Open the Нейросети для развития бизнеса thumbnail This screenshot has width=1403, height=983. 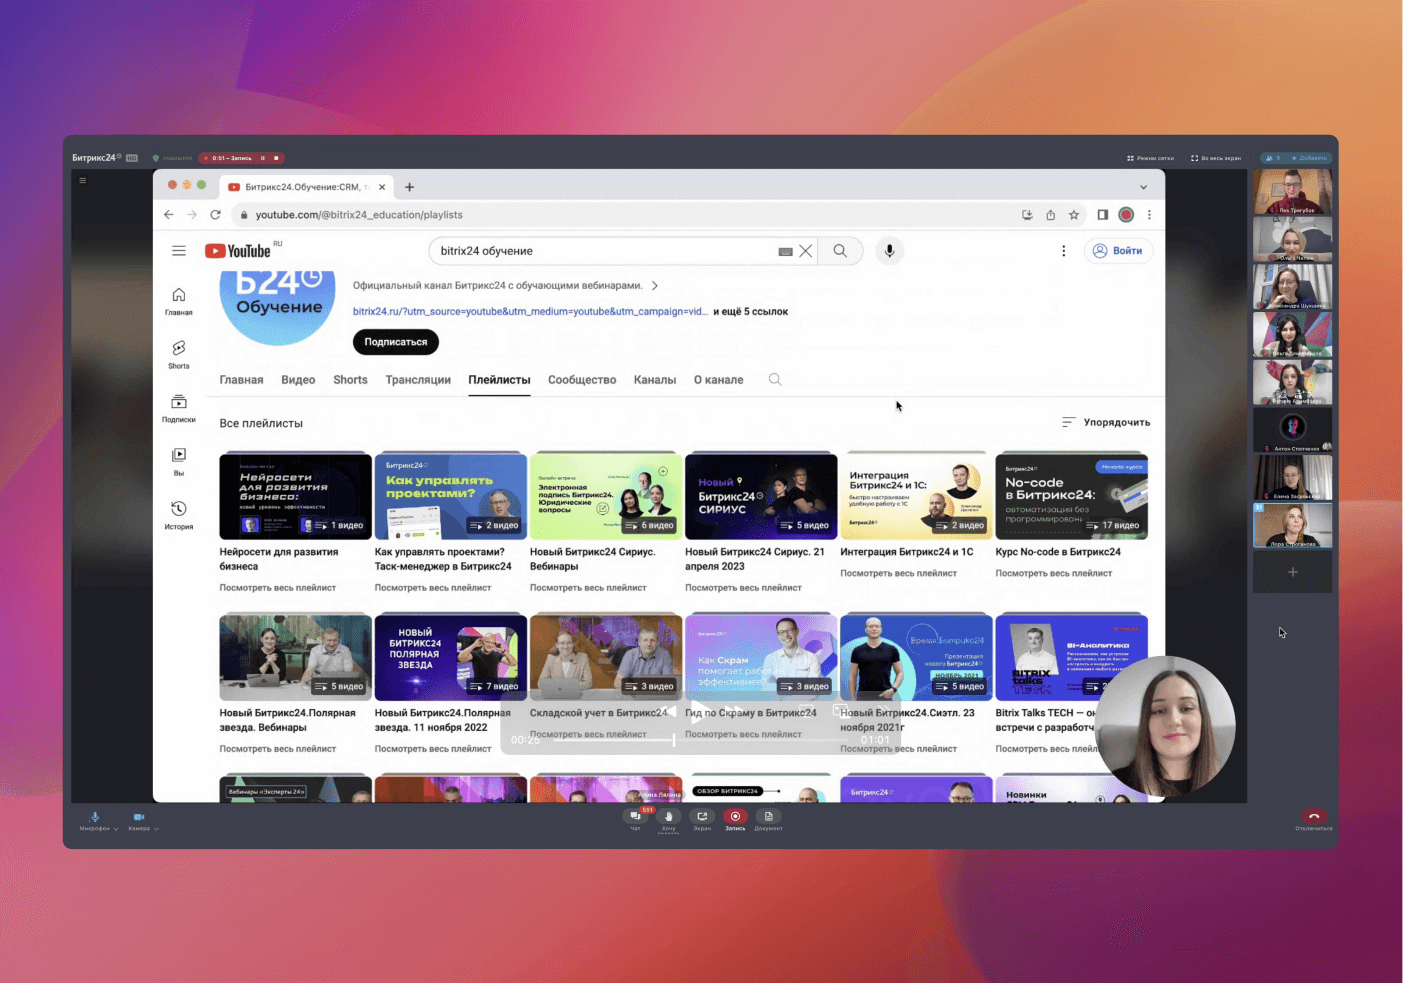coord(296,497)
